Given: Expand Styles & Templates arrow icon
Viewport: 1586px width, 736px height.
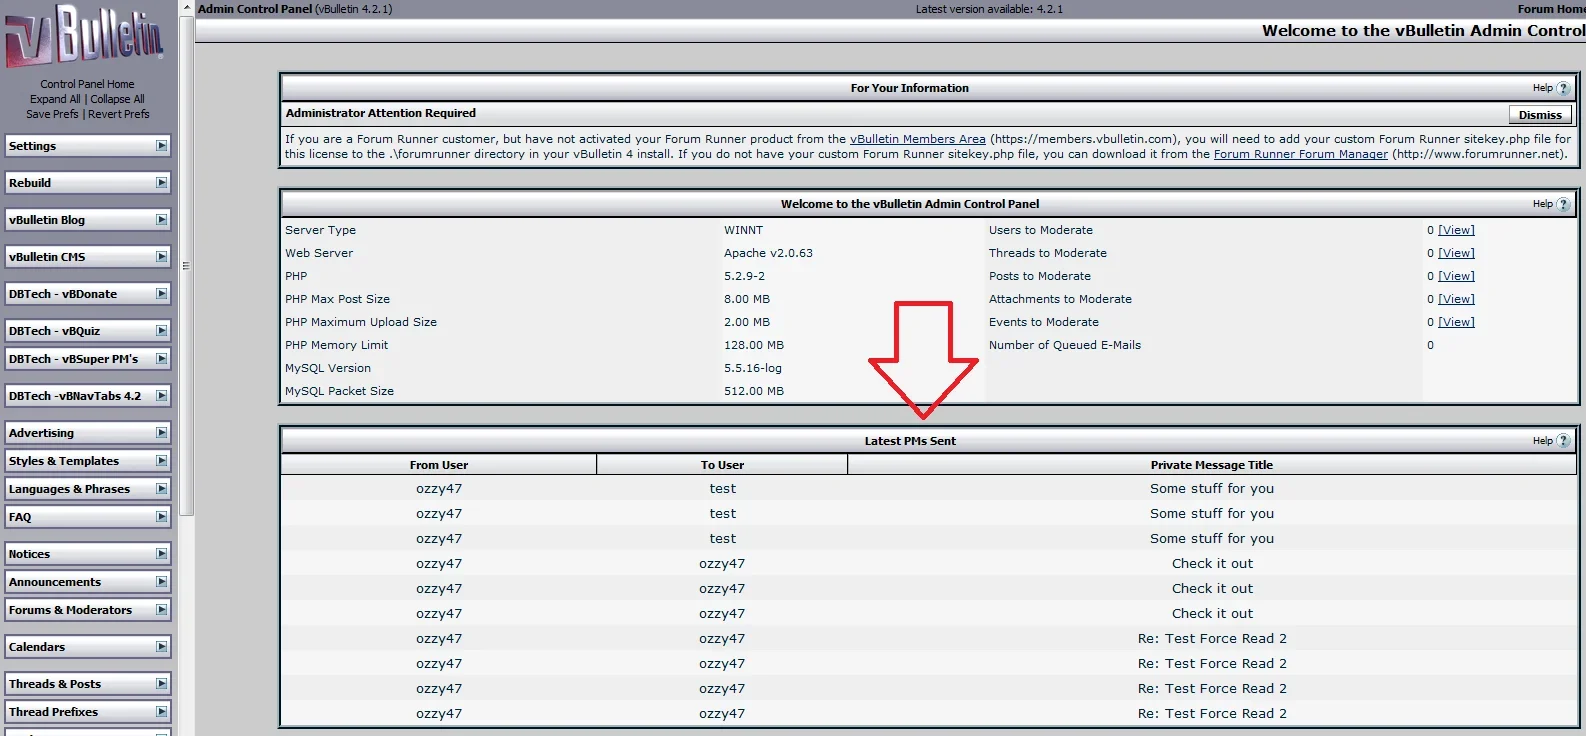Looking at the screenshot, I should 162,461.
